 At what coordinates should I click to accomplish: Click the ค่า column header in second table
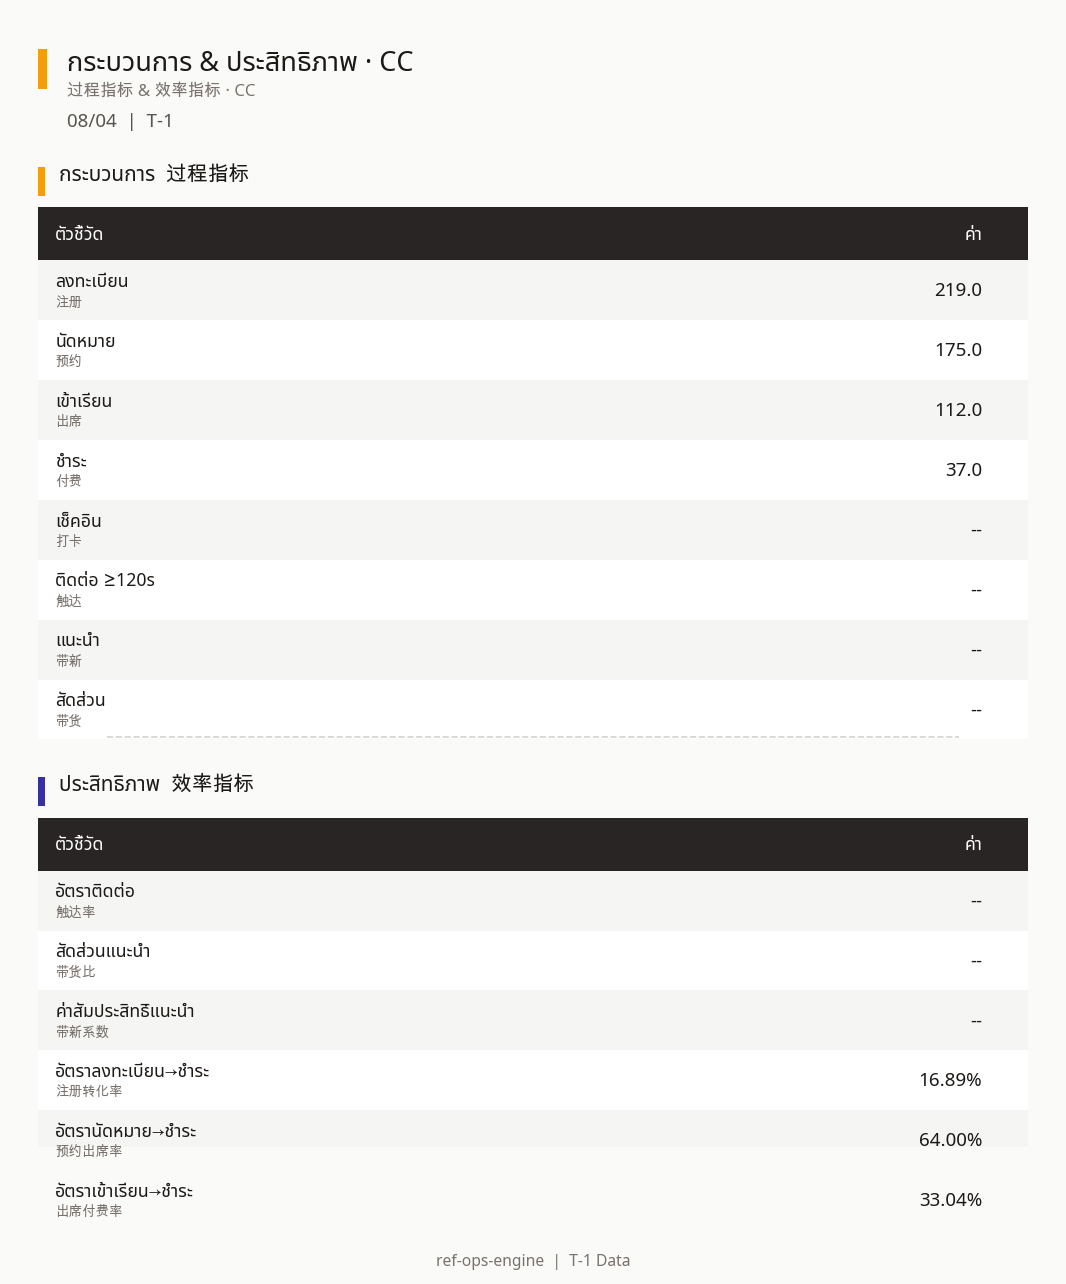tap(973, 844)
